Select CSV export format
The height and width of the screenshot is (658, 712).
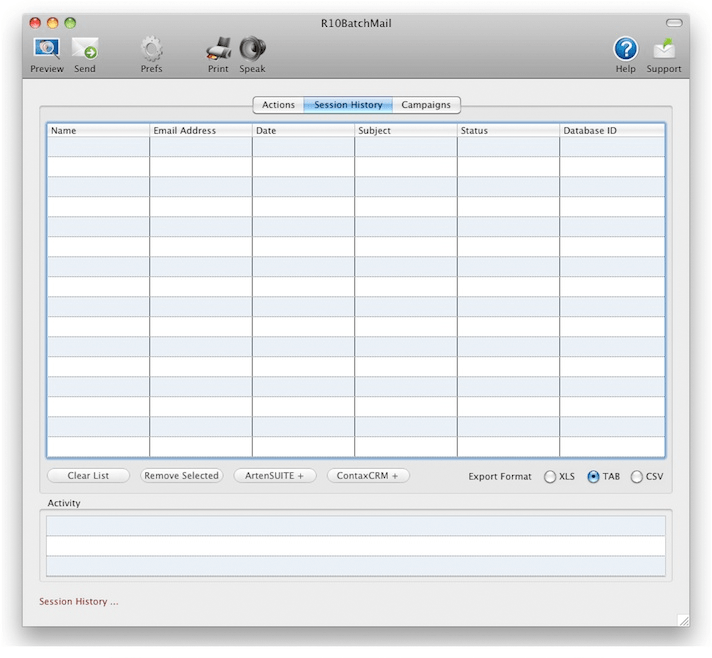(637, 476)
